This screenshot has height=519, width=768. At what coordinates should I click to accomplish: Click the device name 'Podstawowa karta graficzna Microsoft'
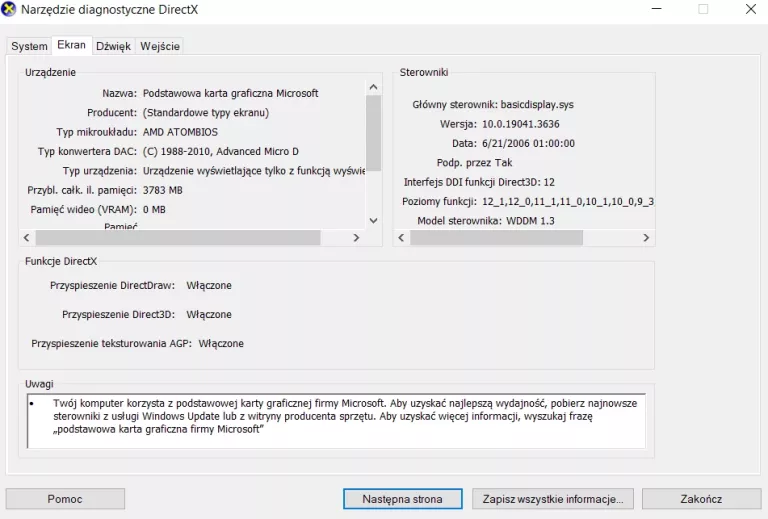tap(230, 93)
